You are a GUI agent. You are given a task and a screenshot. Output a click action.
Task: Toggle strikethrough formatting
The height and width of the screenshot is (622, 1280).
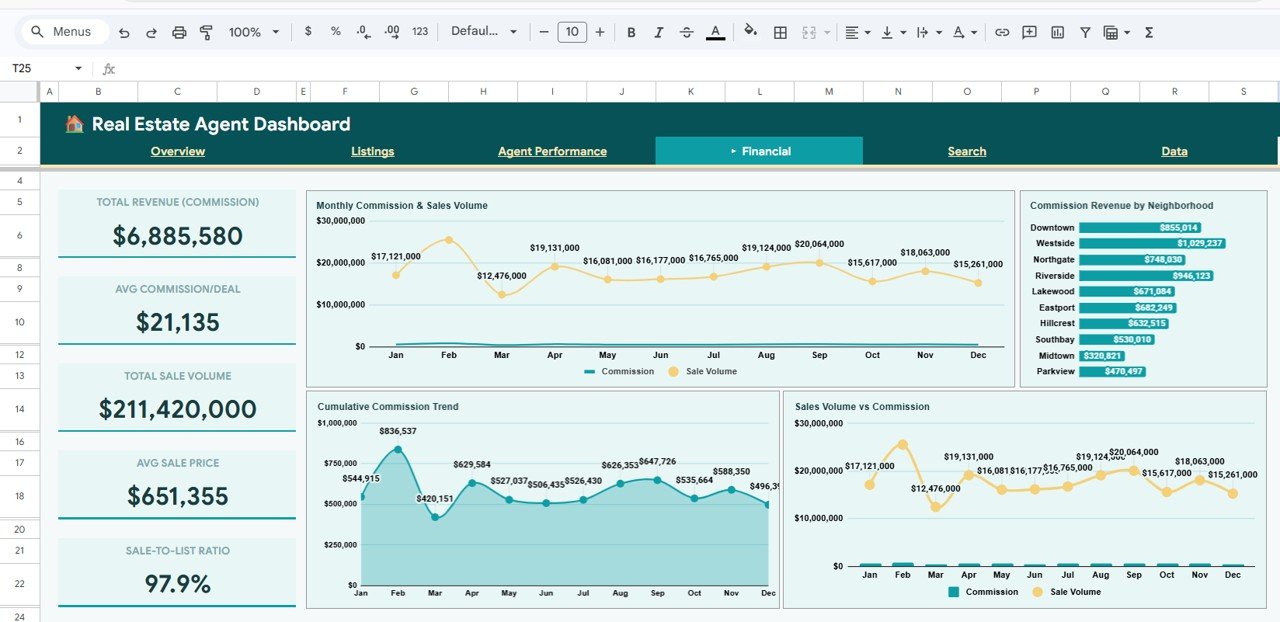pos(687,31)
